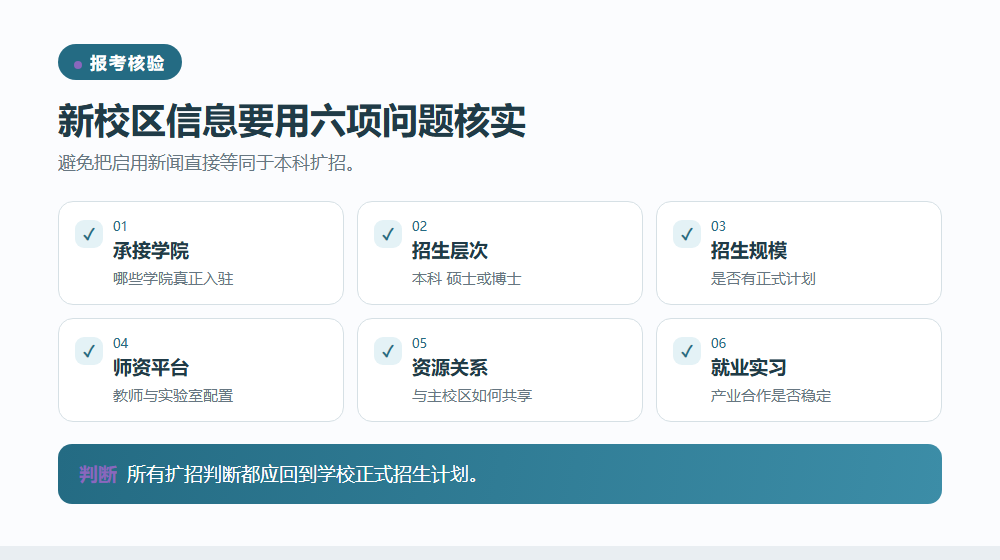Click the number 05 label
The image size is (1000, 560).
coord(420,343)
